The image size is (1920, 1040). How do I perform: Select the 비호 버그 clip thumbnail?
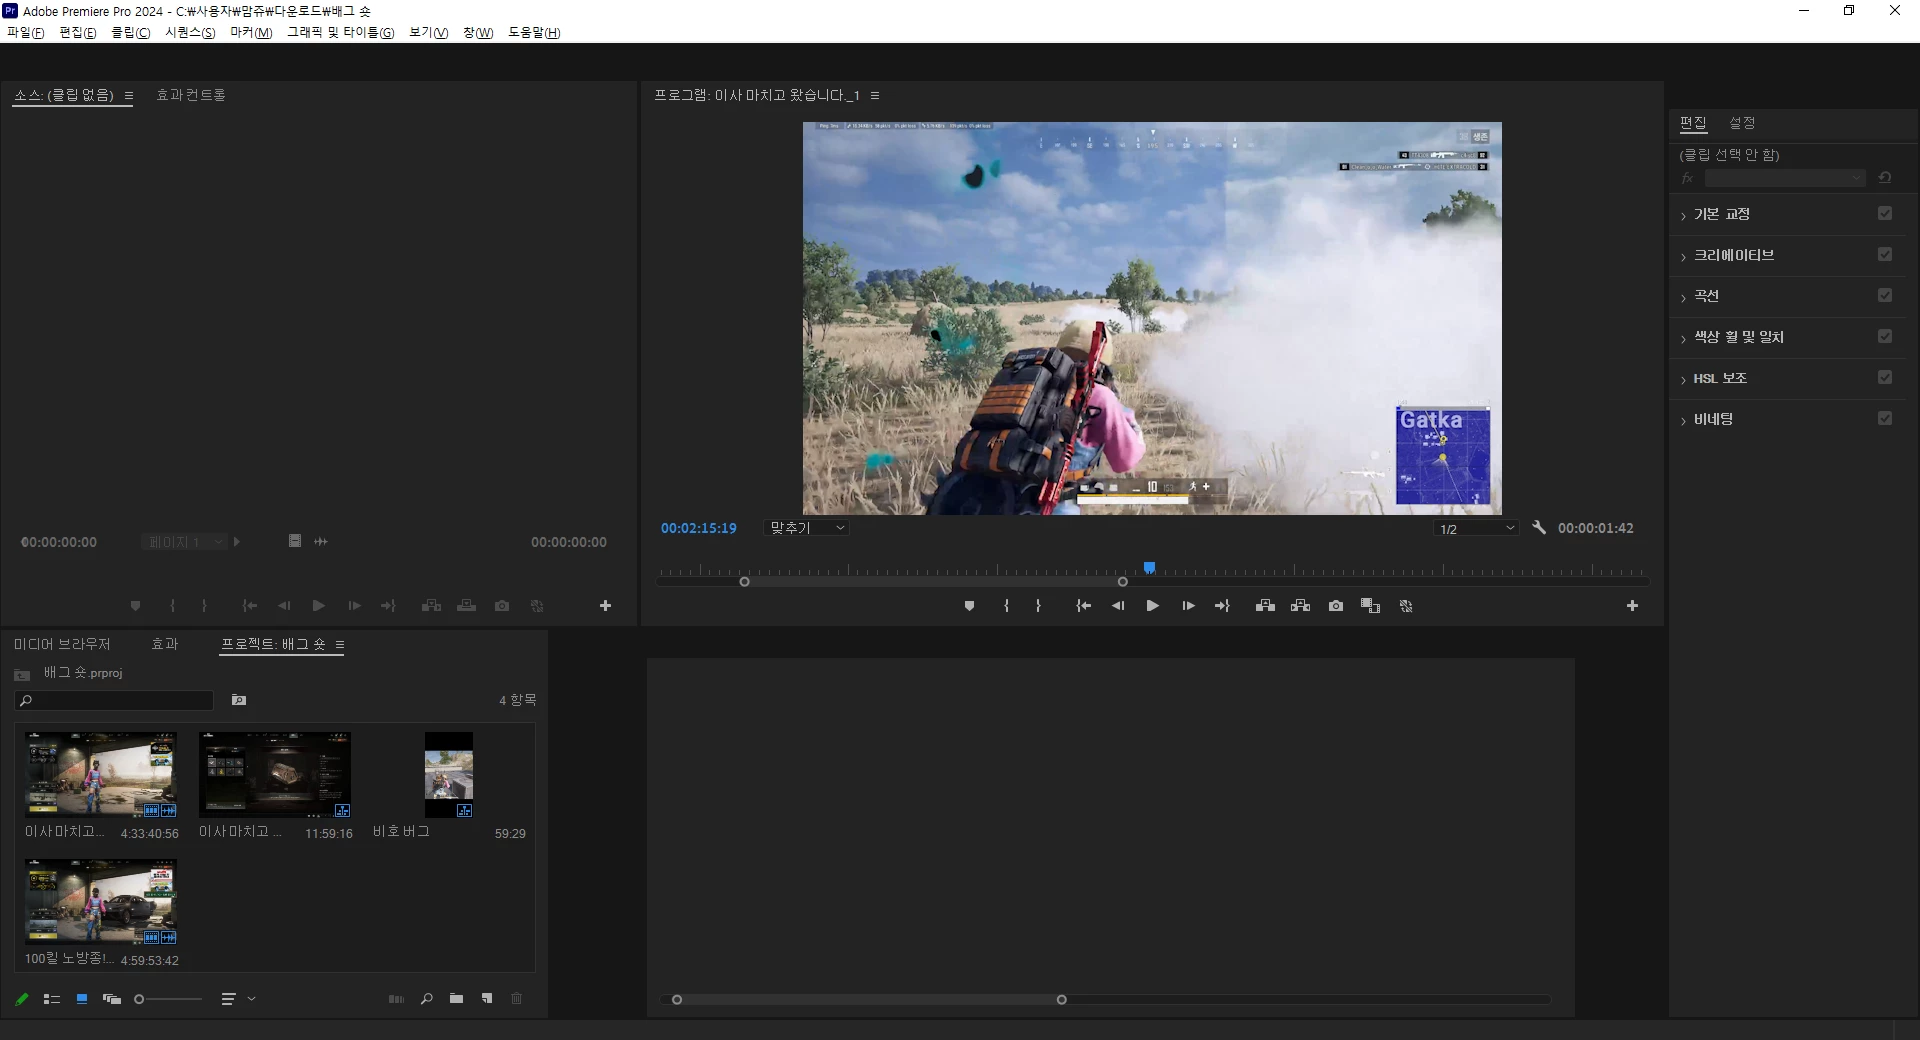tap(449, 775)
